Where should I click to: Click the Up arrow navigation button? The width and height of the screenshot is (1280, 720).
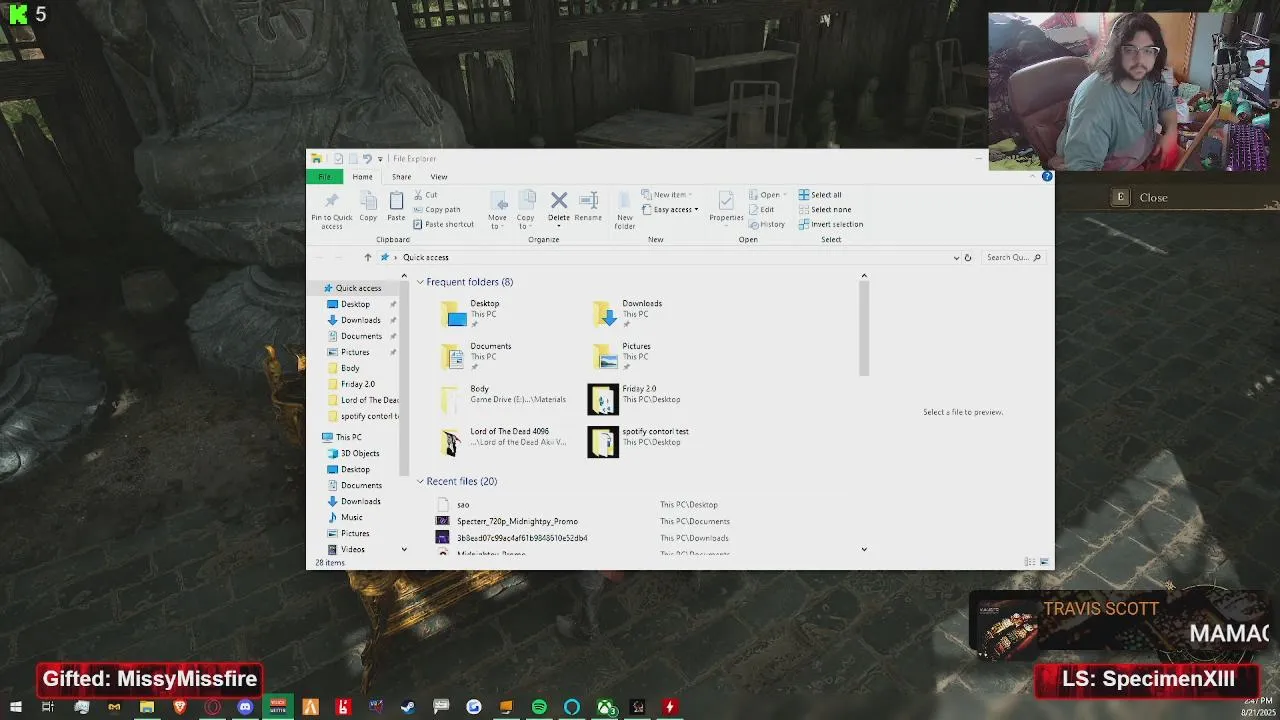pos(367,257)
